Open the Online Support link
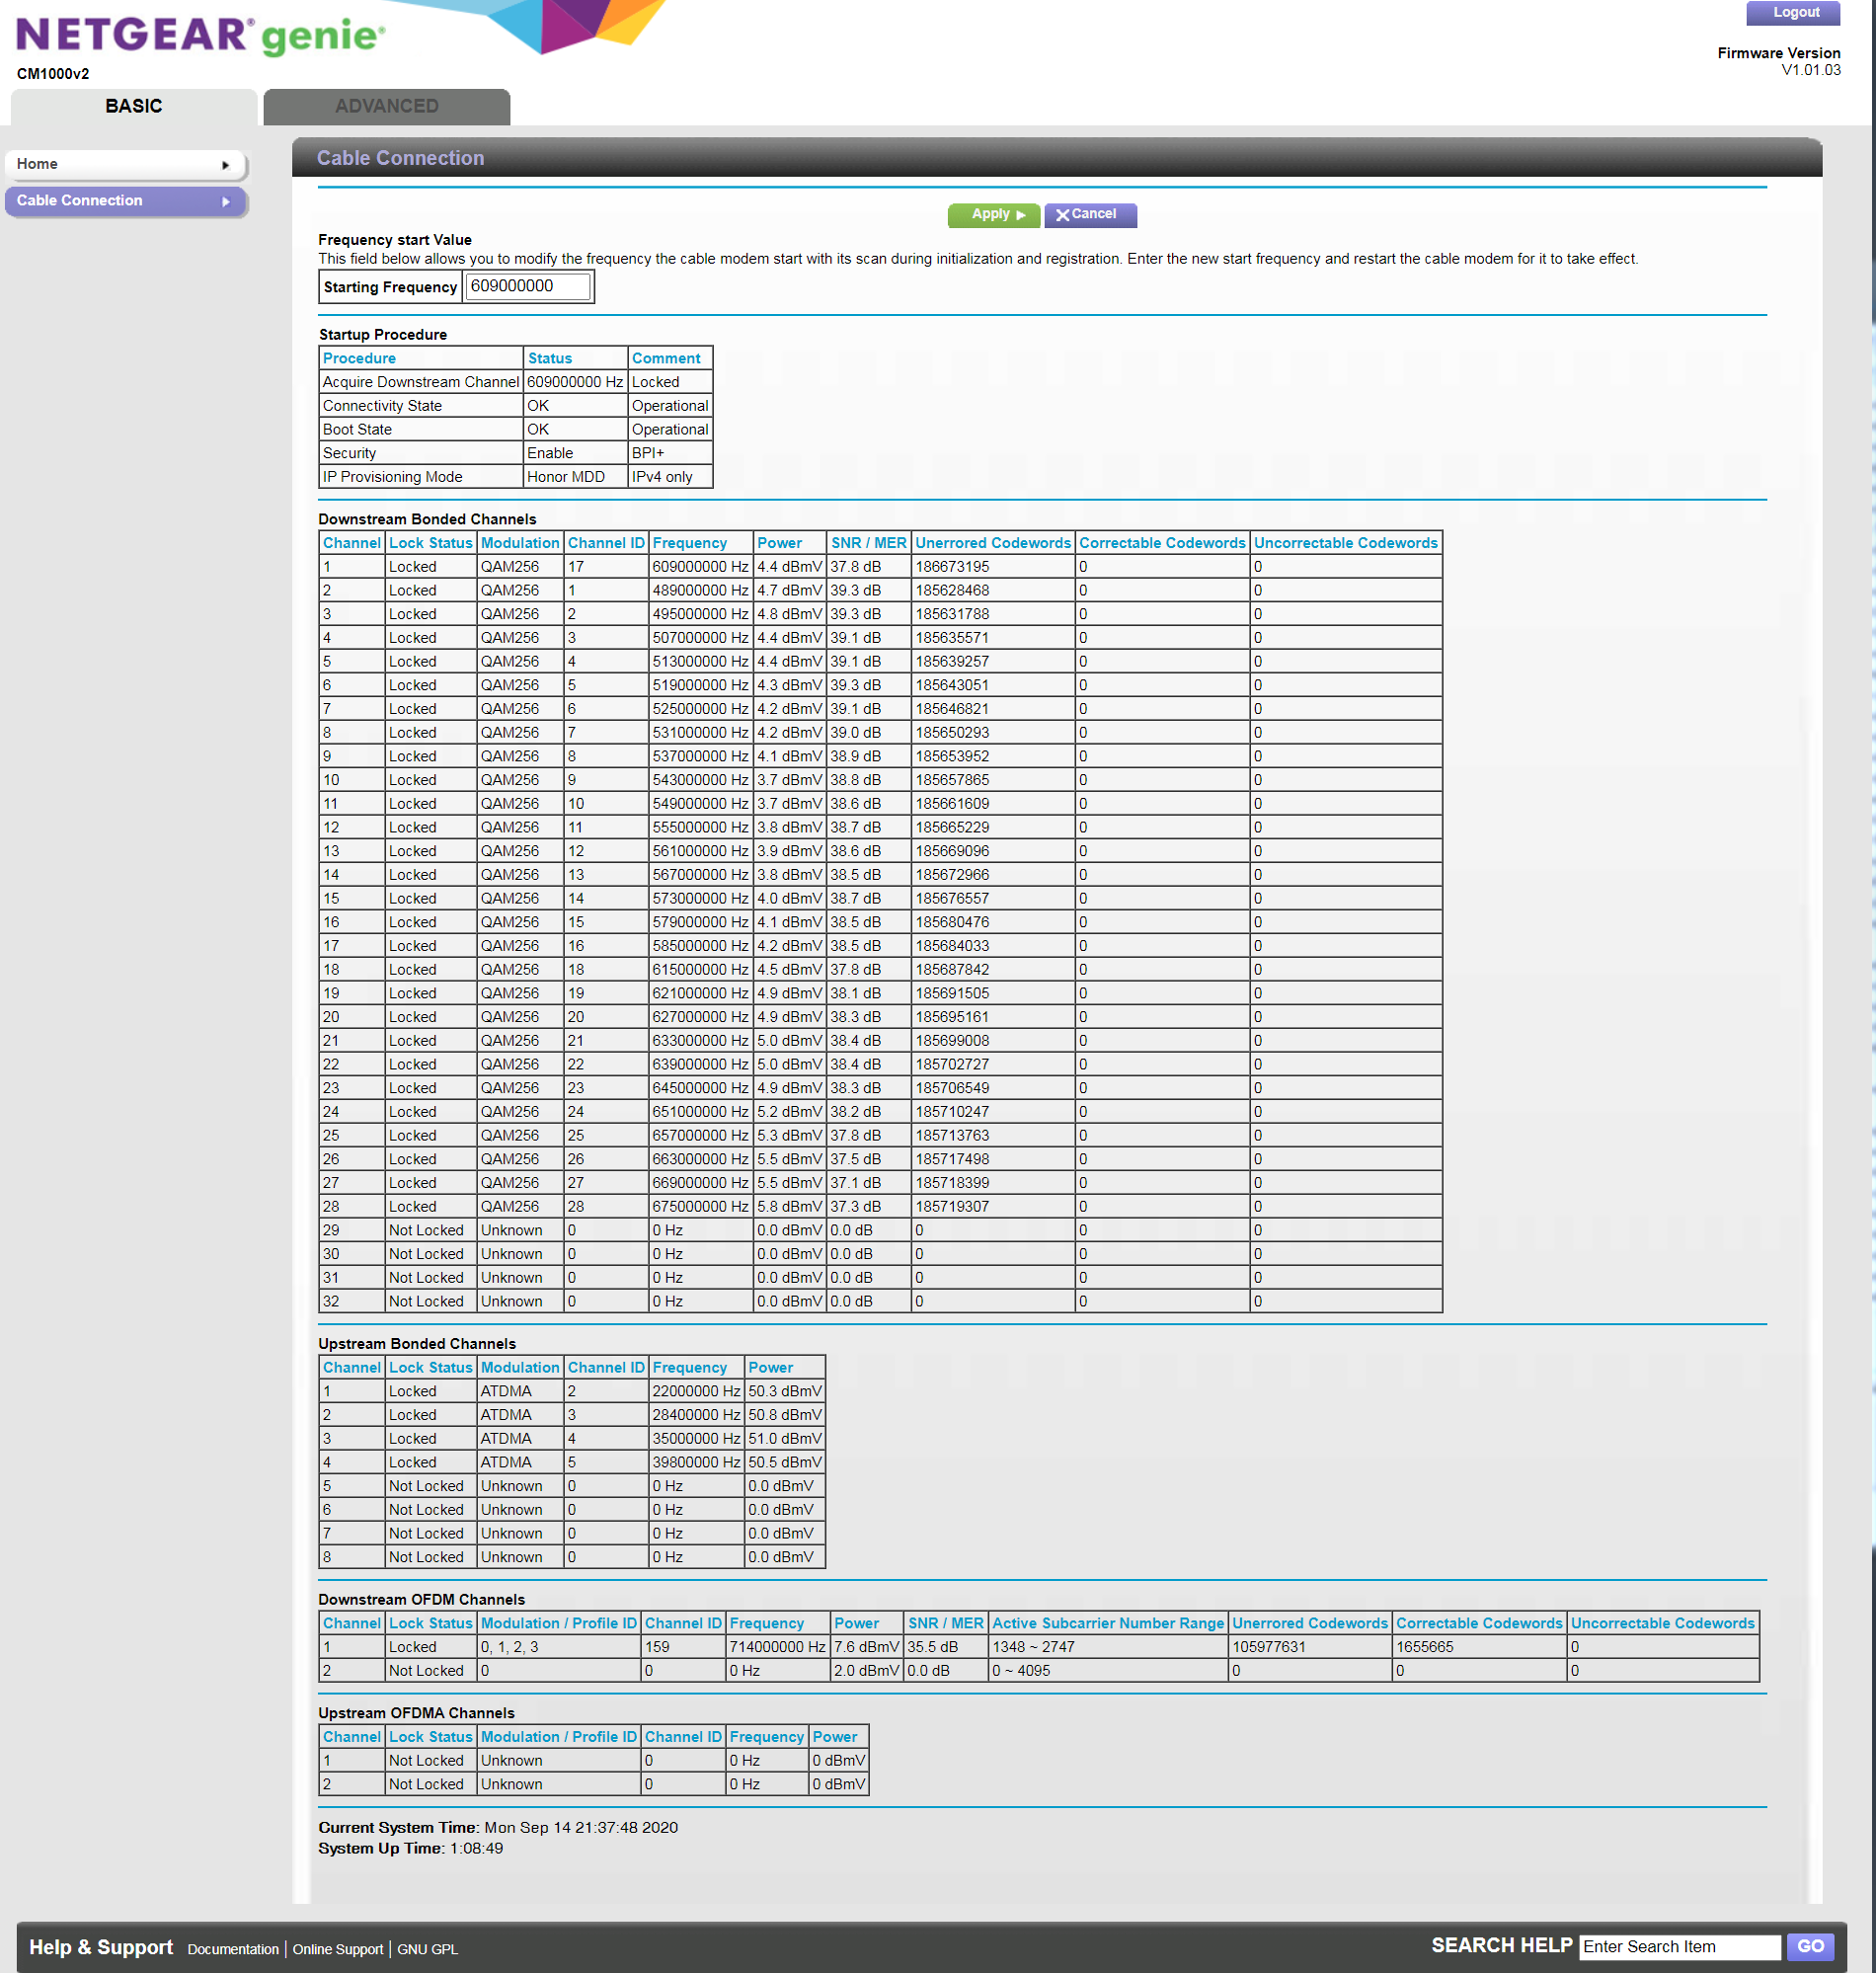Viewport: 1876px width, 1973px height. (x=337, y=1949)
